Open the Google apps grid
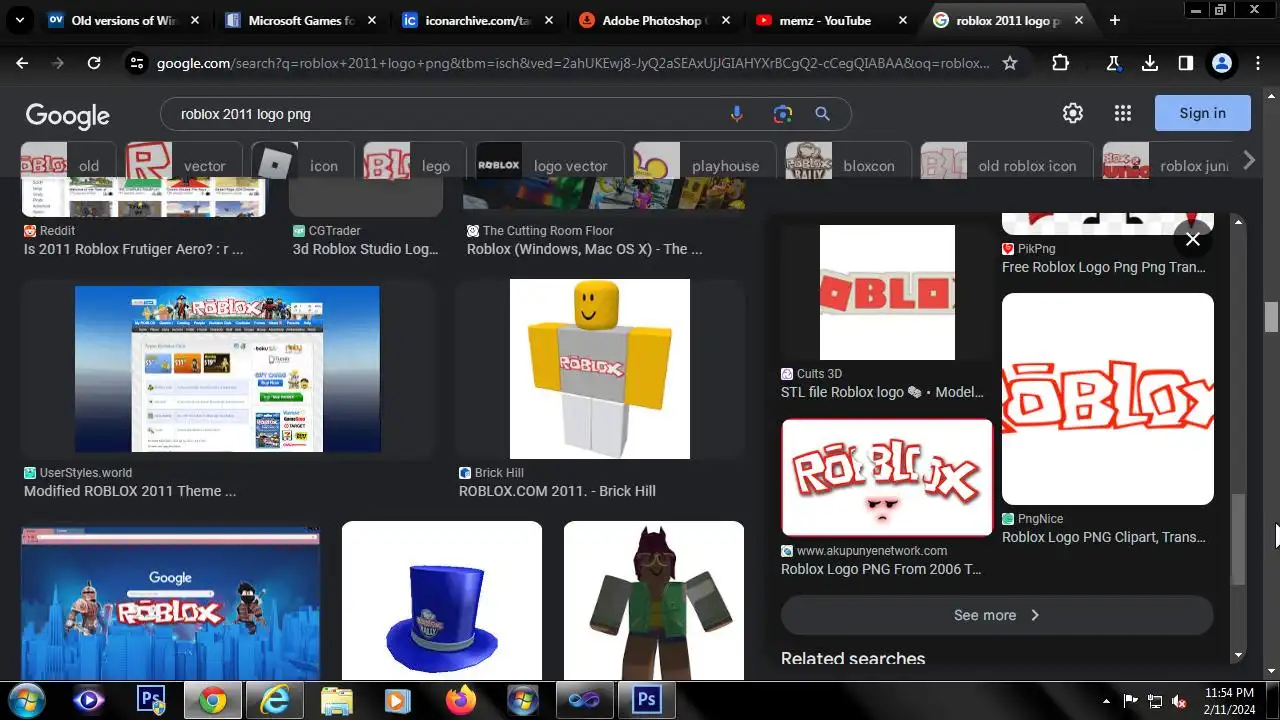Viewport: 1280px width, 720px height. tap(1123, 113)
